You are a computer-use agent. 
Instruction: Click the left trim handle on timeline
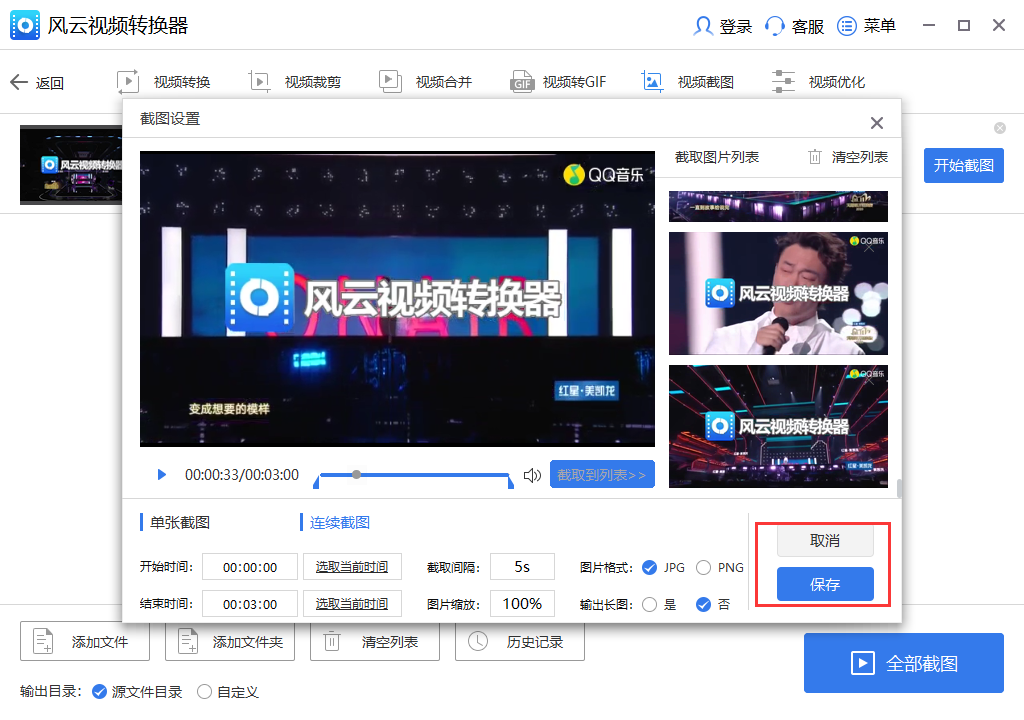316,482
